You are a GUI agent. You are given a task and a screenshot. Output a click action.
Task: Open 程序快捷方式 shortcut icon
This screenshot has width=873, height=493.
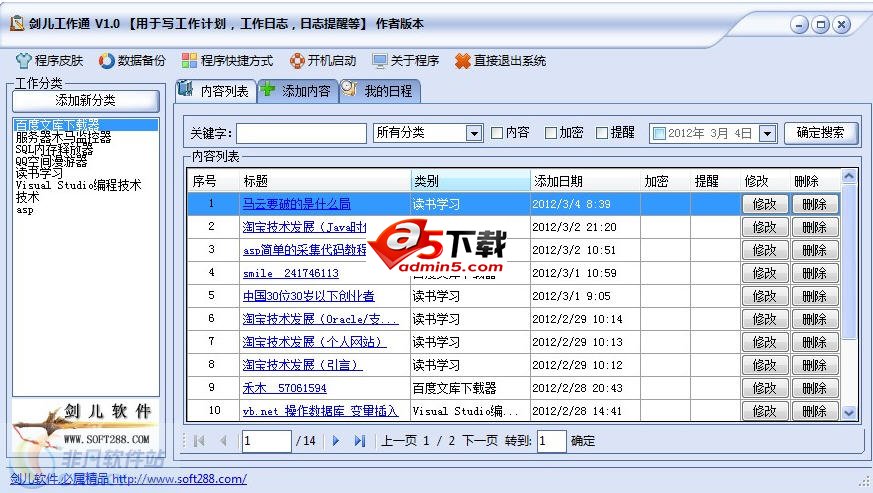point(189,61)
